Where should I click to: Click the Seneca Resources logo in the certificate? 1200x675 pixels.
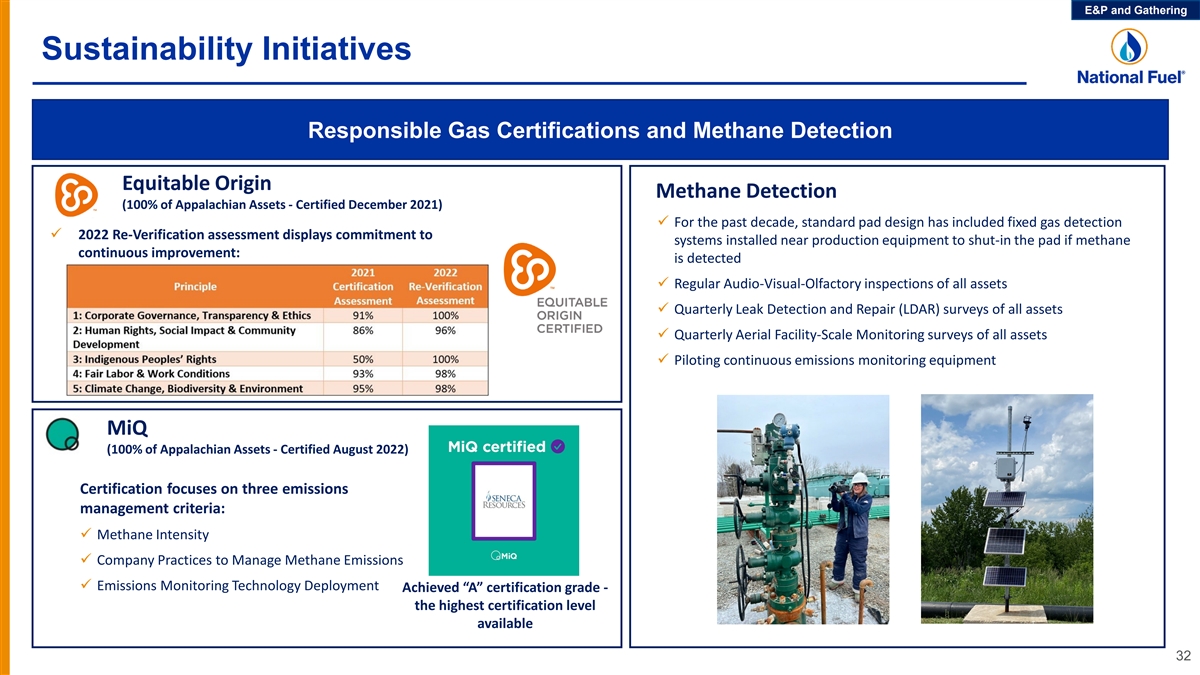point(504,501)
